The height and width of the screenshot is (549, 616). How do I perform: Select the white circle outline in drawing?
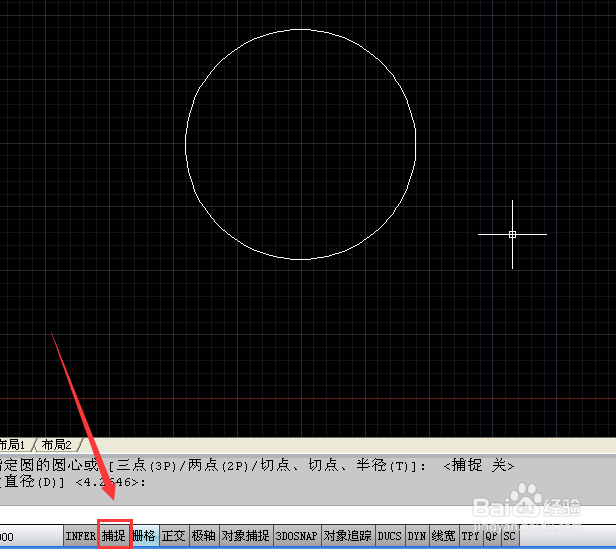301,29
